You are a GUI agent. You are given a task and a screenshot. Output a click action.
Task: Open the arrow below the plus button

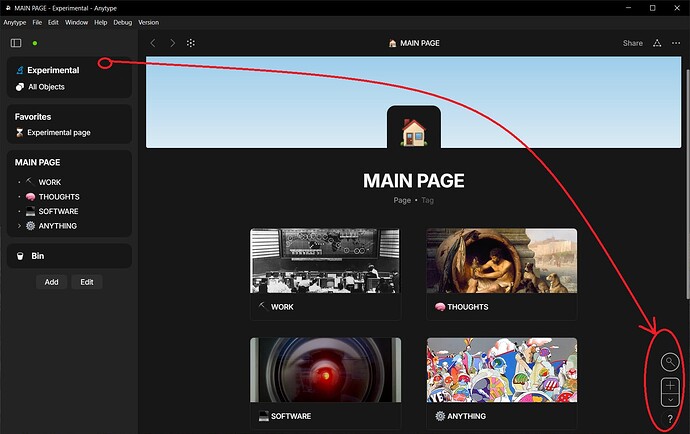670,400
